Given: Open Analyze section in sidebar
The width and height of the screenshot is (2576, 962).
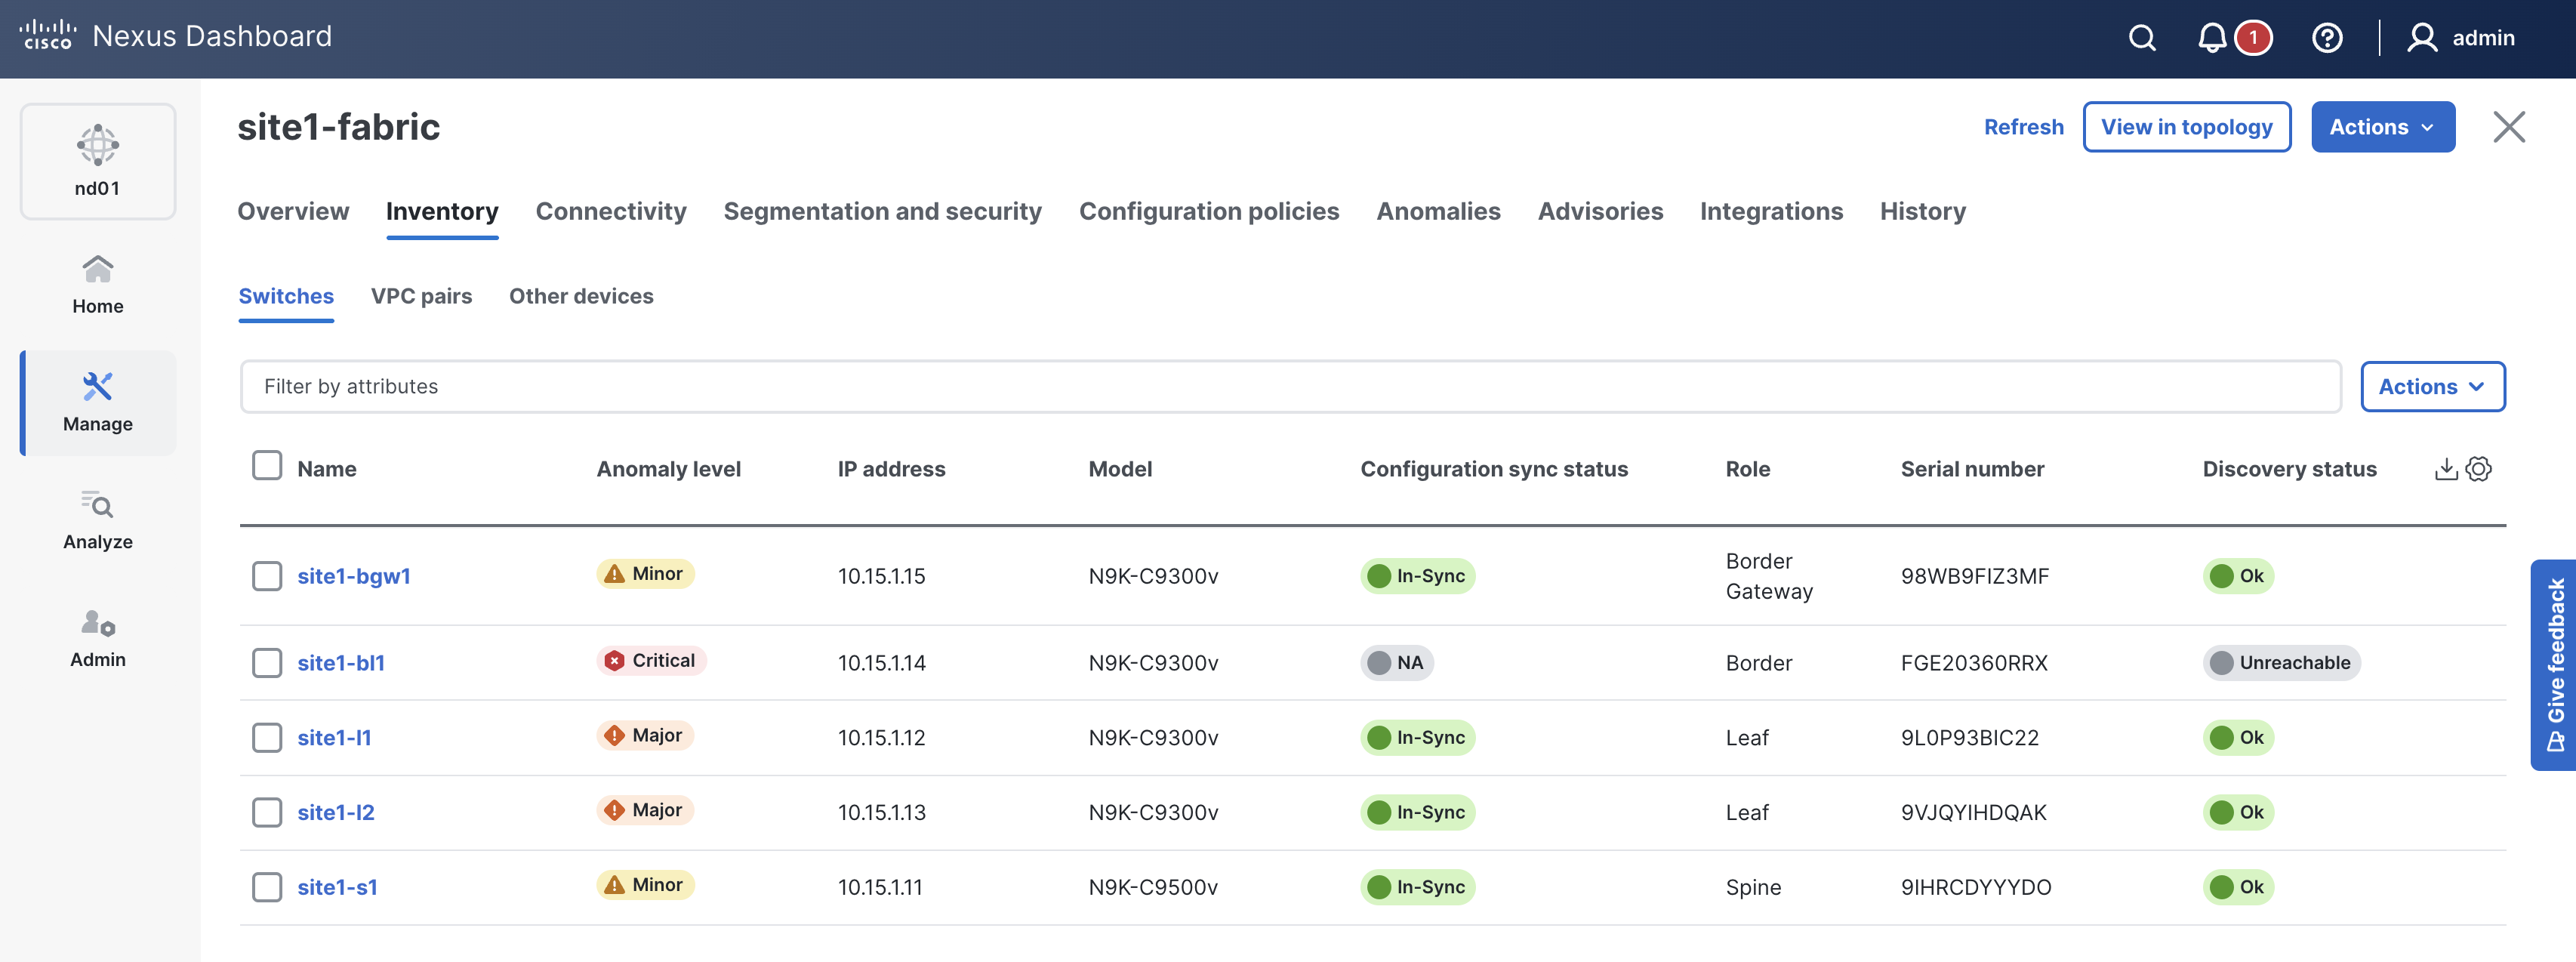Looking at the screenshot, I should (x=98, y=520).
